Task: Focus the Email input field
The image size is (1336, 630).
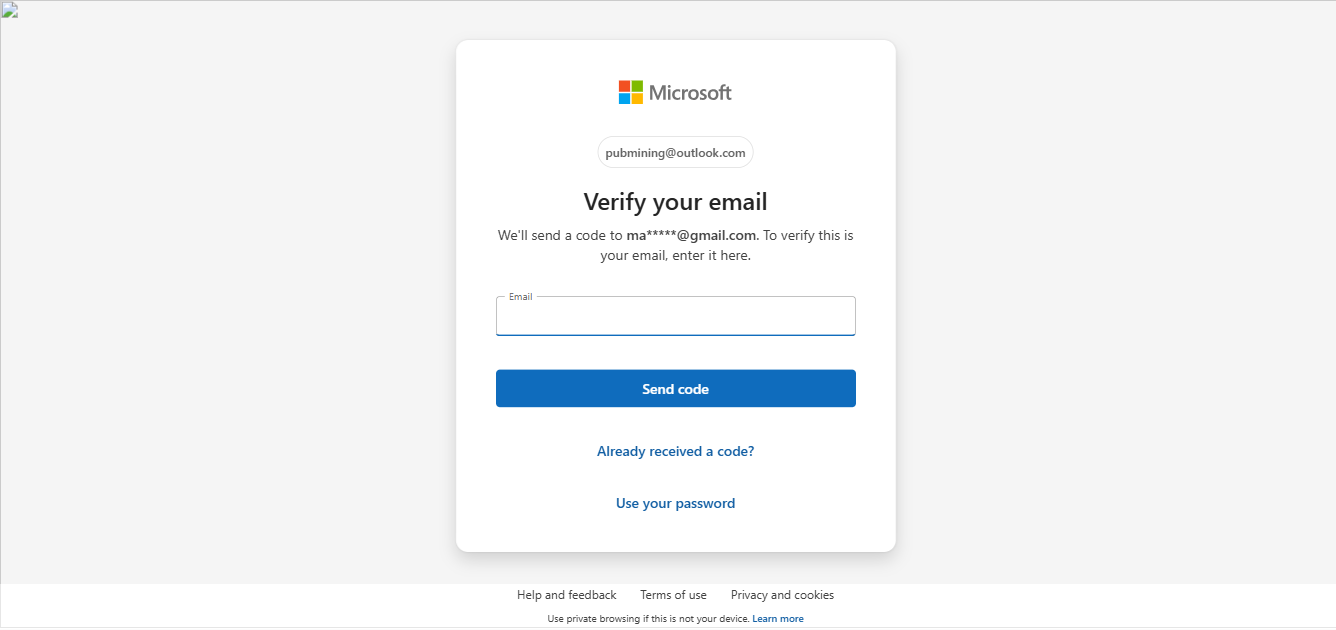Action: (675, 319)
